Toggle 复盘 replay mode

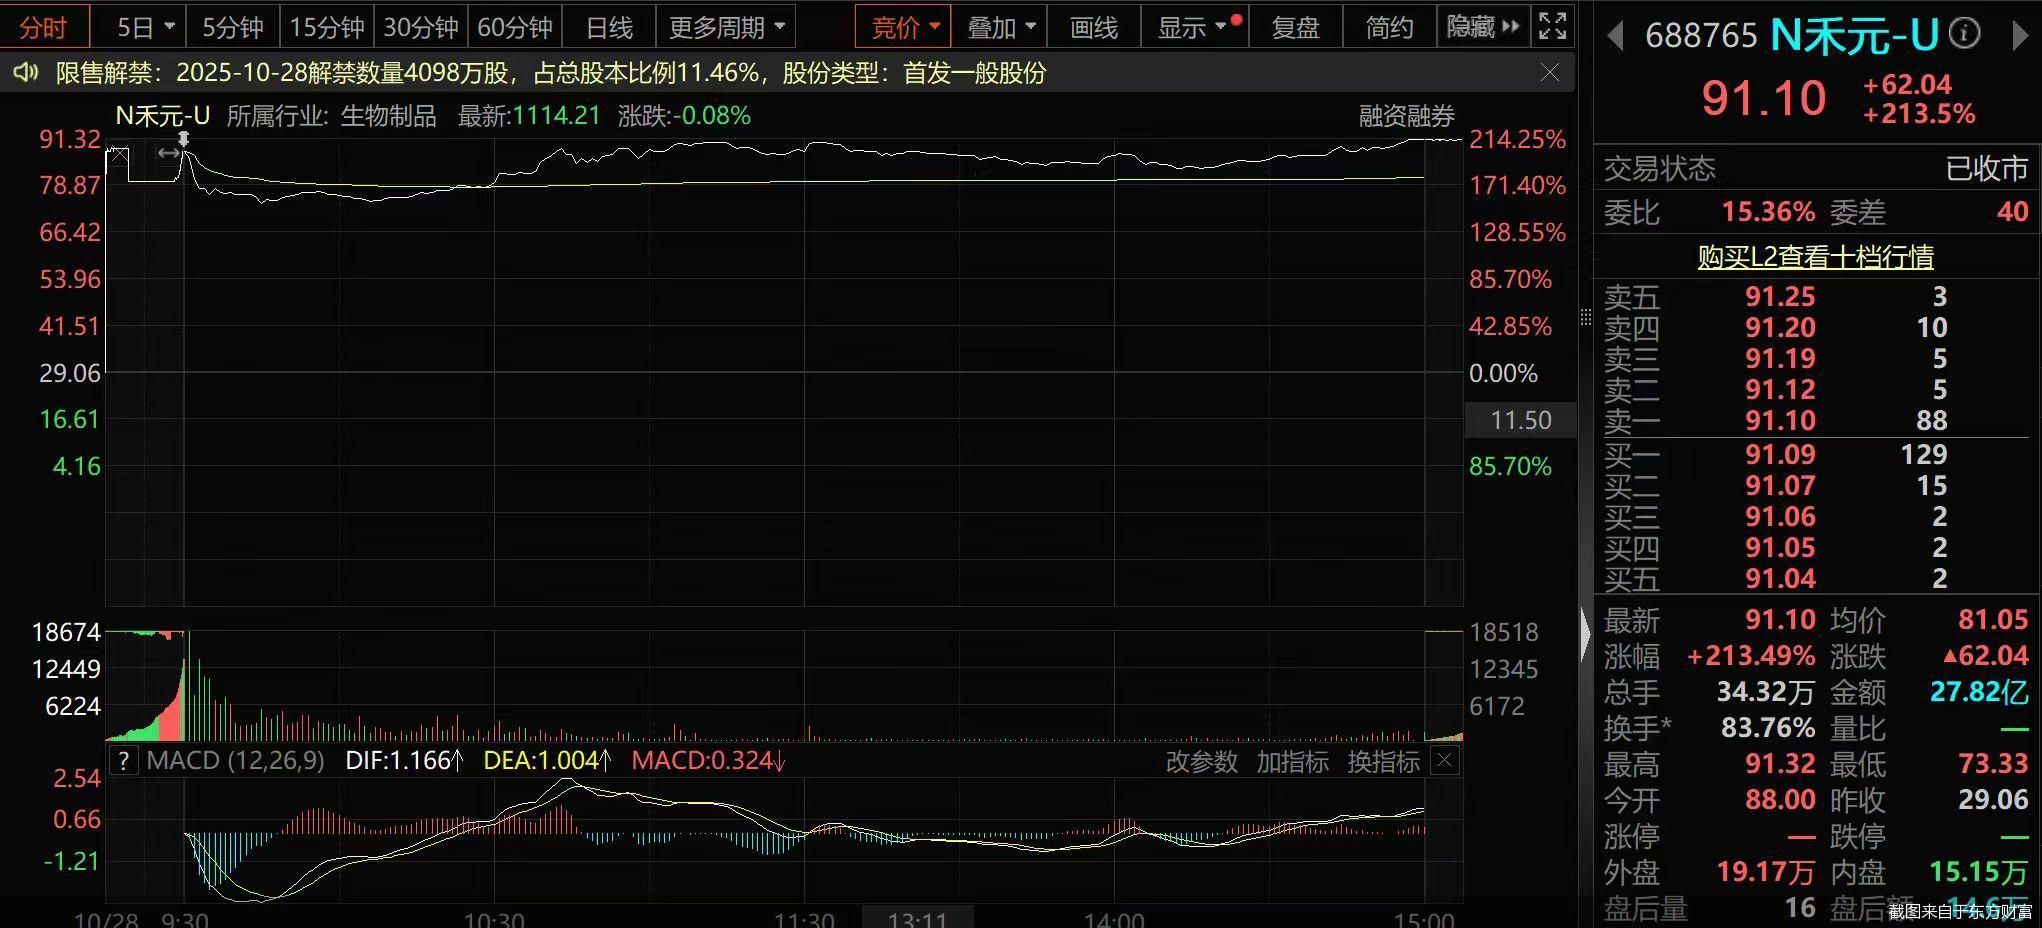click(1296, 27)
